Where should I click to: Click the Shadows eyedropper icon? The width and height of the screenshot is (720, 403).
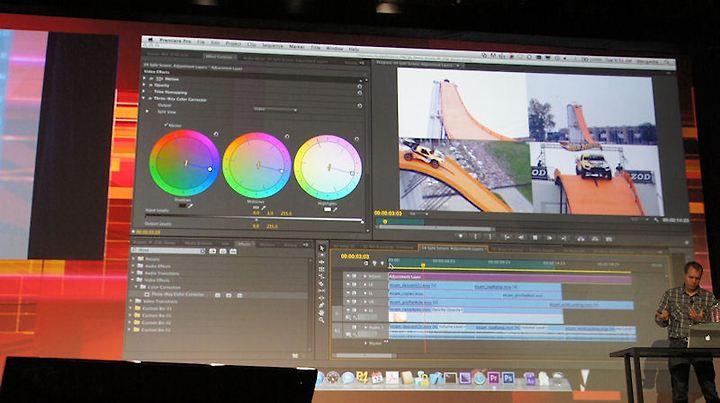tap(190, 206)
